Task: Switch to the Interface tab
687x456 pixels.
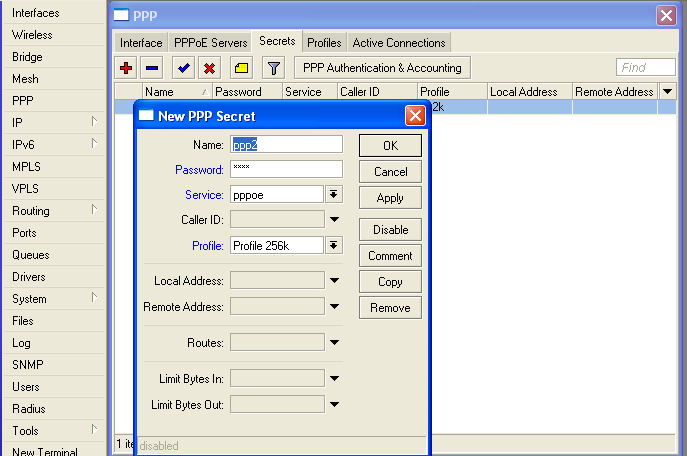Action: click(x=141, y=42)
